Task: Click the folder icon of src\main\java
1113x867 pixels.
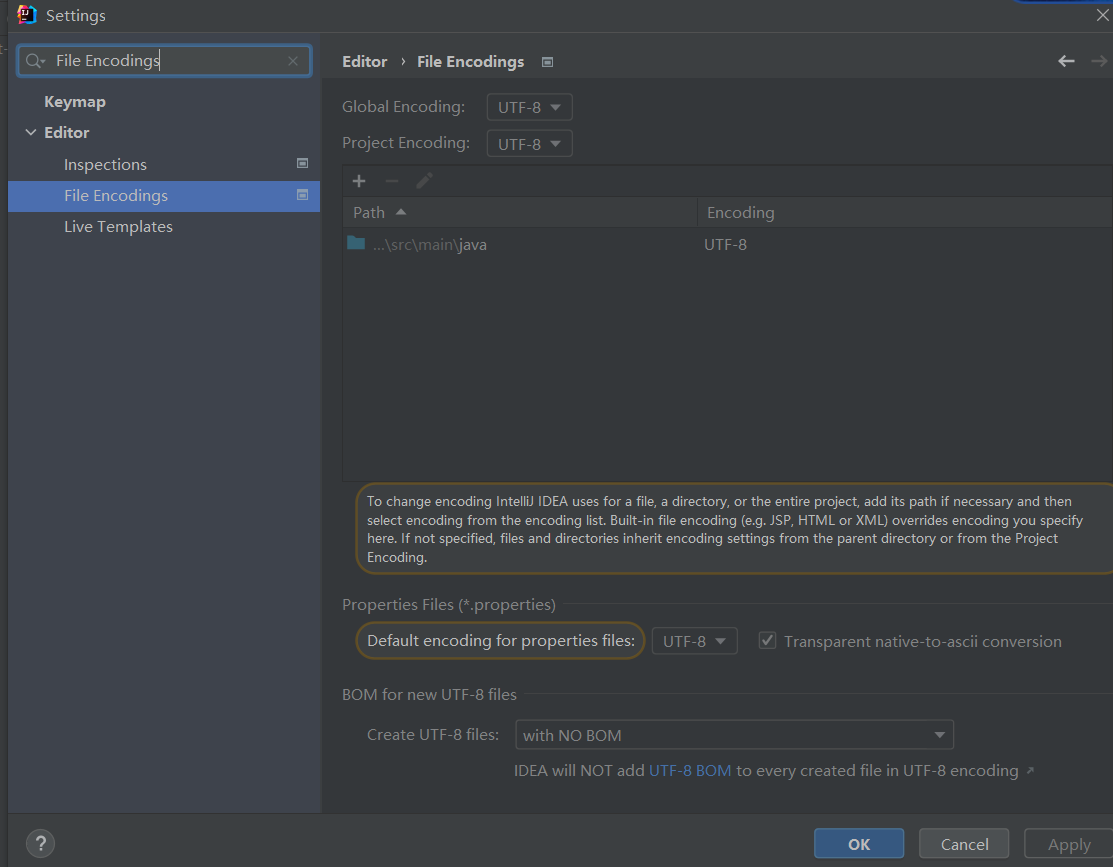Action: coord(356,244)
